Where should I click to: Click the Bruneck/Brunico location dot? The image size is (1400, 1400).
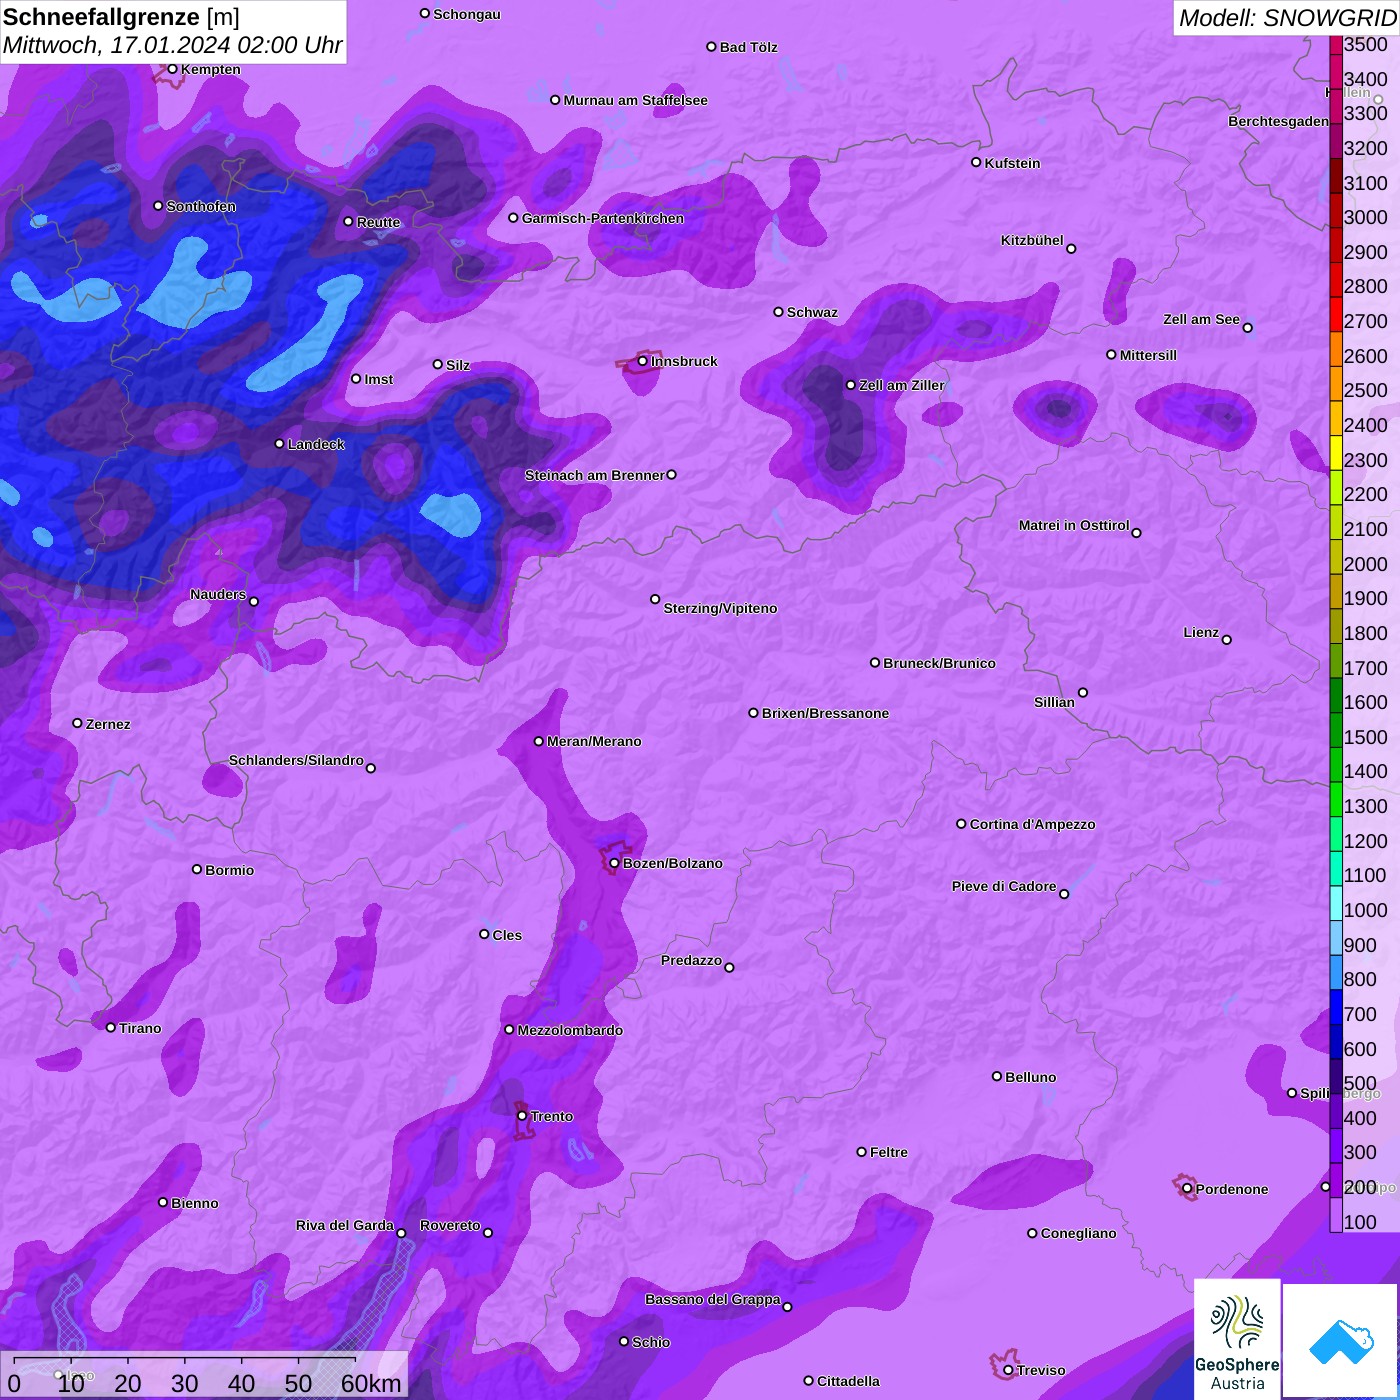tap(874, 663)
